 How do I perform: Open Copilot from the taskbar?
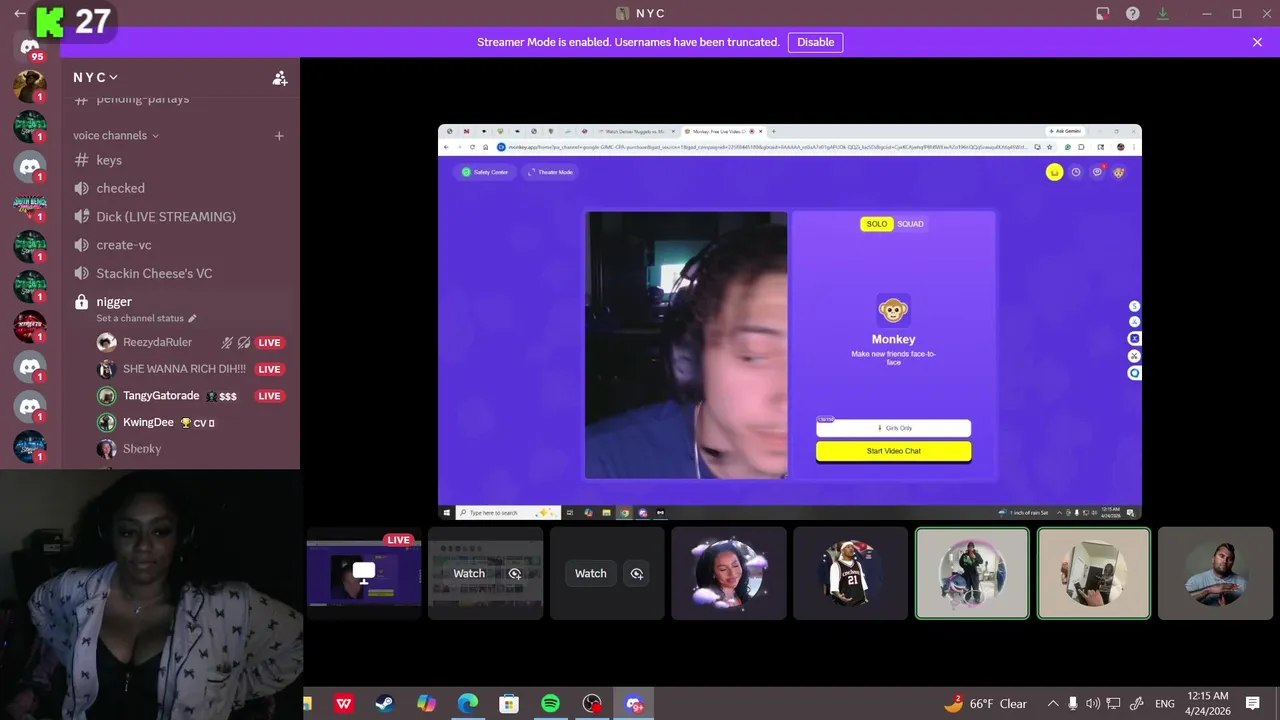(426, 704)
